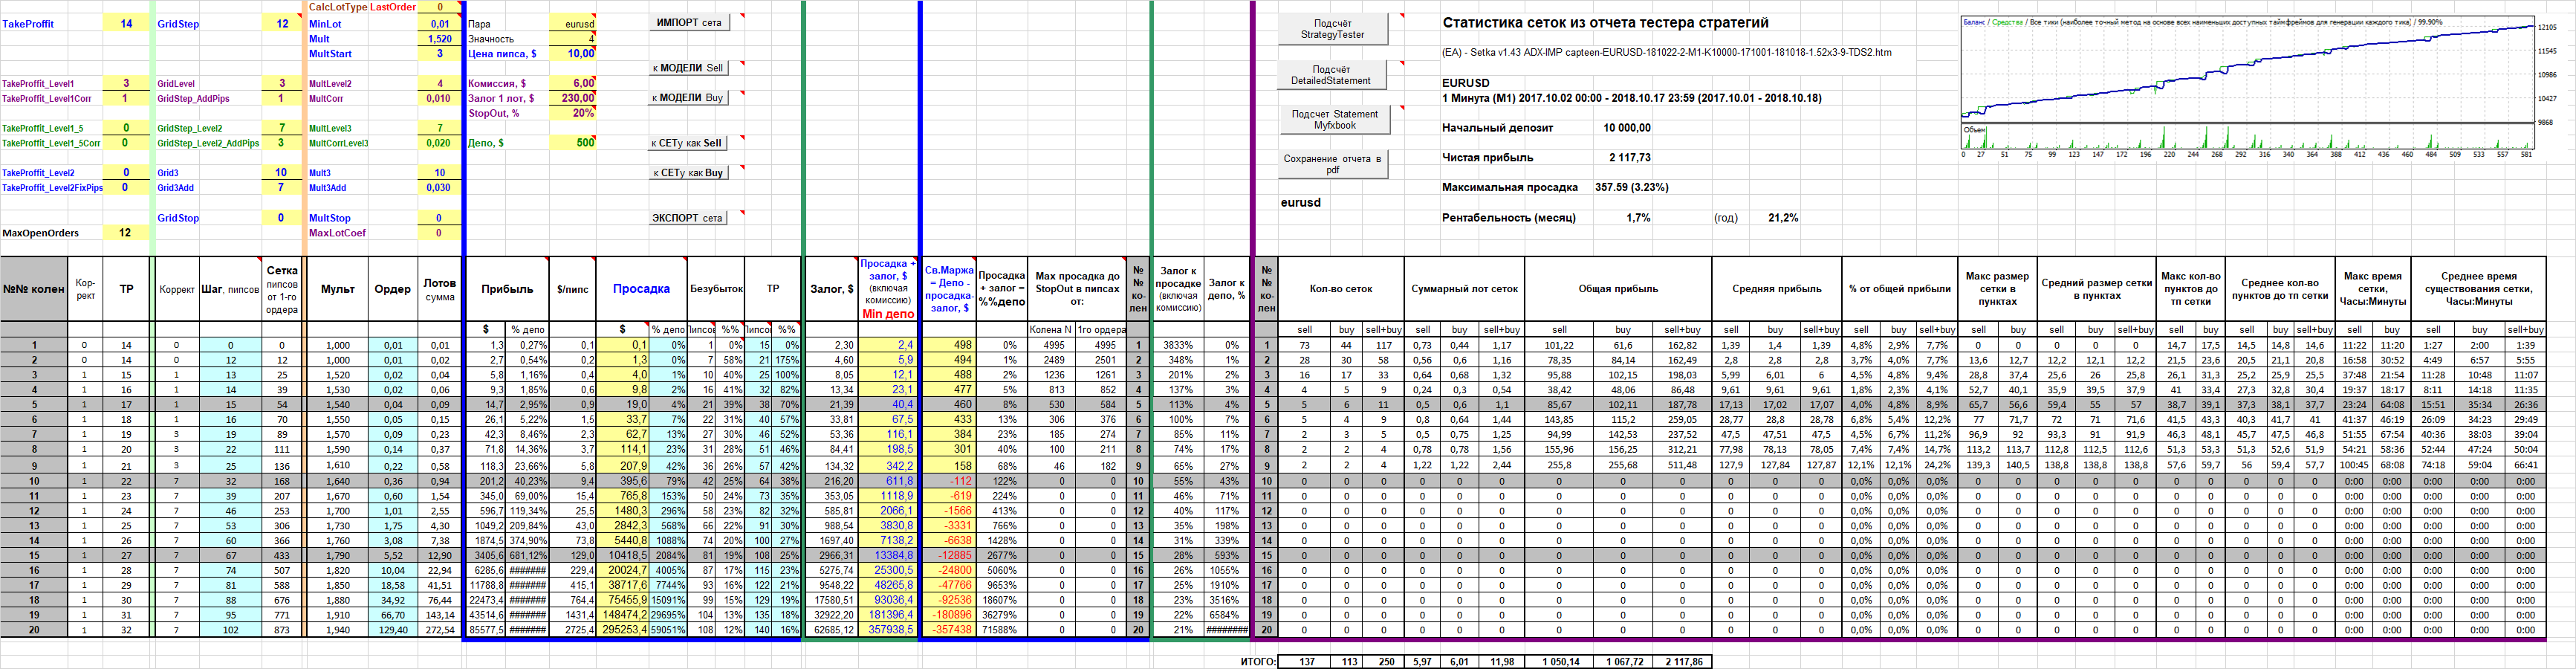Select the Mult value cell 1,520
2576x669 pixels.
pos(439,39)
